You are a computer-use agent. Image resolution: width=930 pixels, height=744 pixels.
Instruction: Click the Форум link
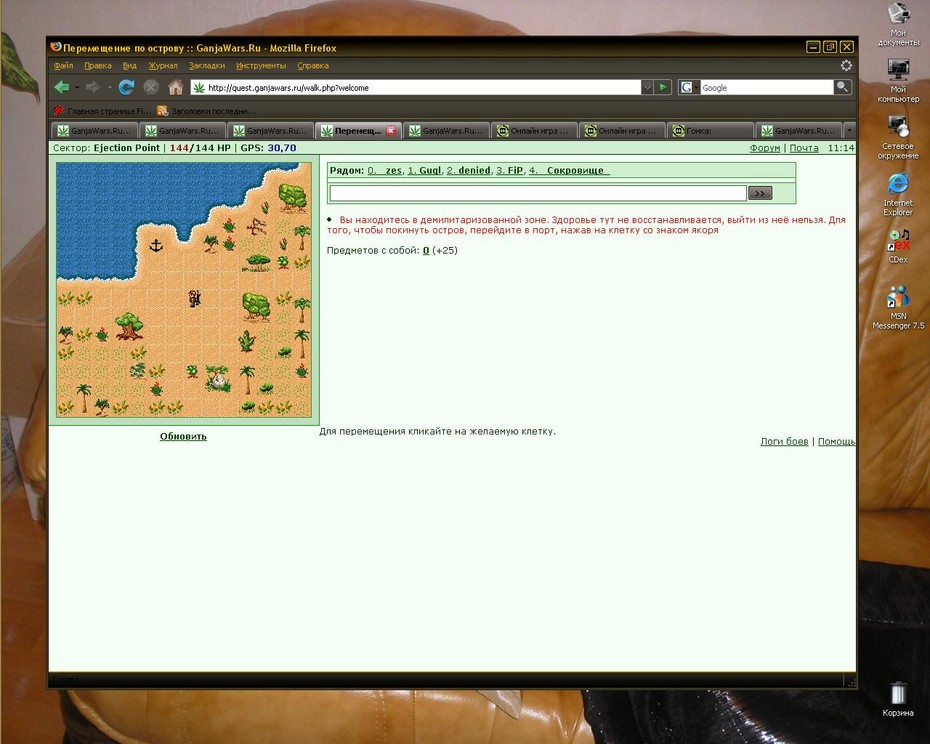(x=765, y=148)
